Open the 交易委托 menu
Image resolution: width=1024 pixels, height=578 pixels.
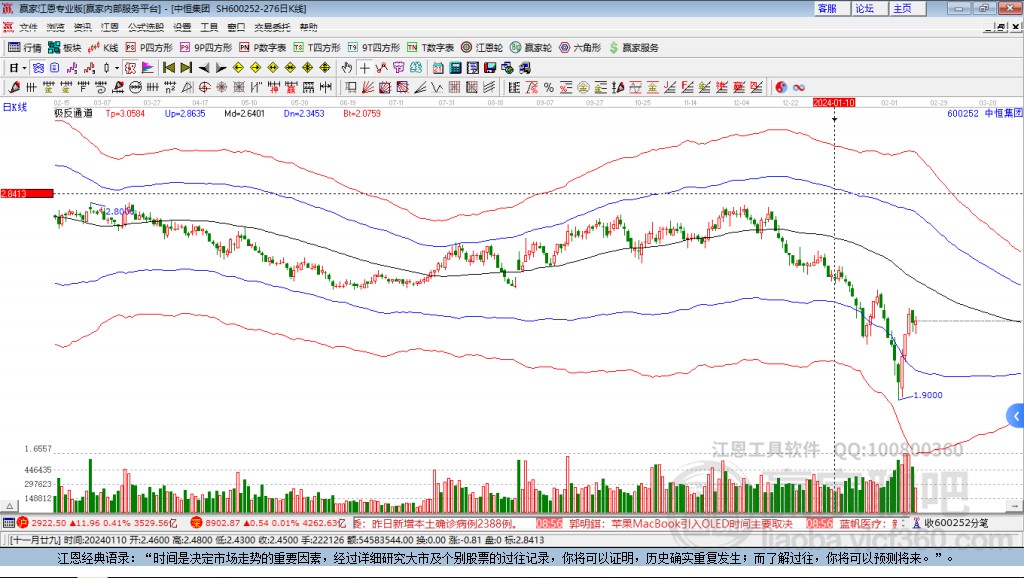coord(270,27)
